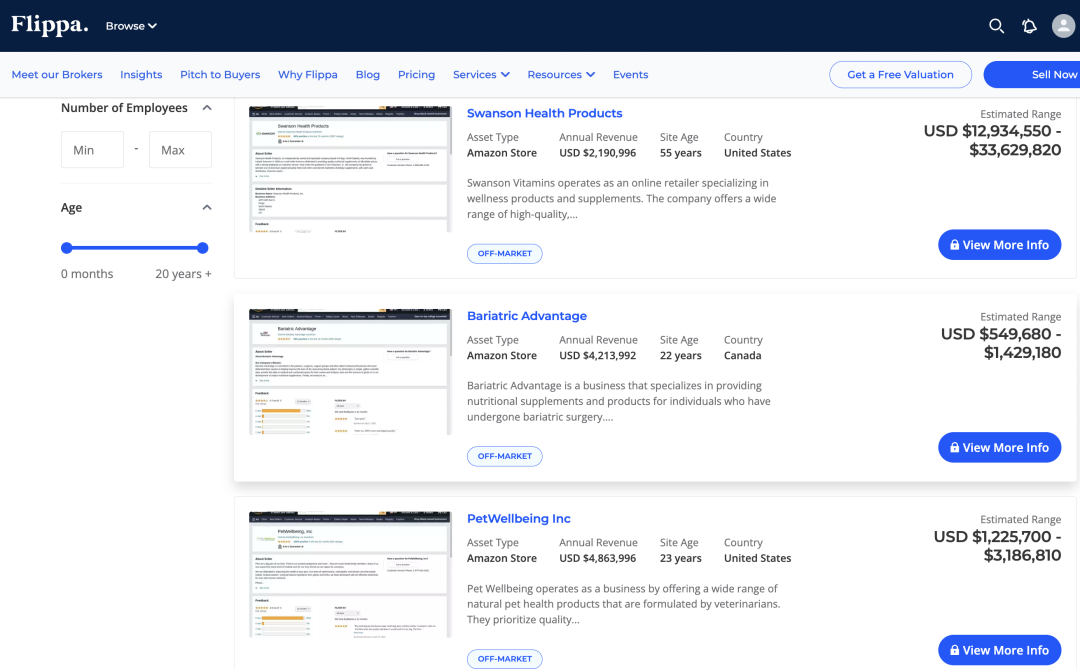Screen dimensions: 1080x669
Task: Click the '23 years' site age
Action: 681,558
